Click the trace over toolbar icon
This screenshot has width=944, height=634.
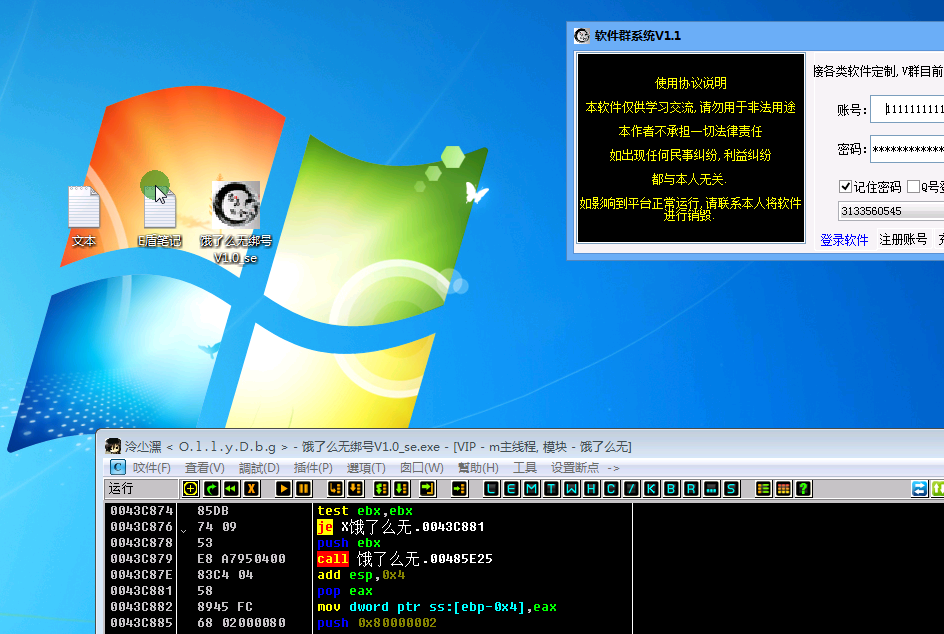coord(402,489)
